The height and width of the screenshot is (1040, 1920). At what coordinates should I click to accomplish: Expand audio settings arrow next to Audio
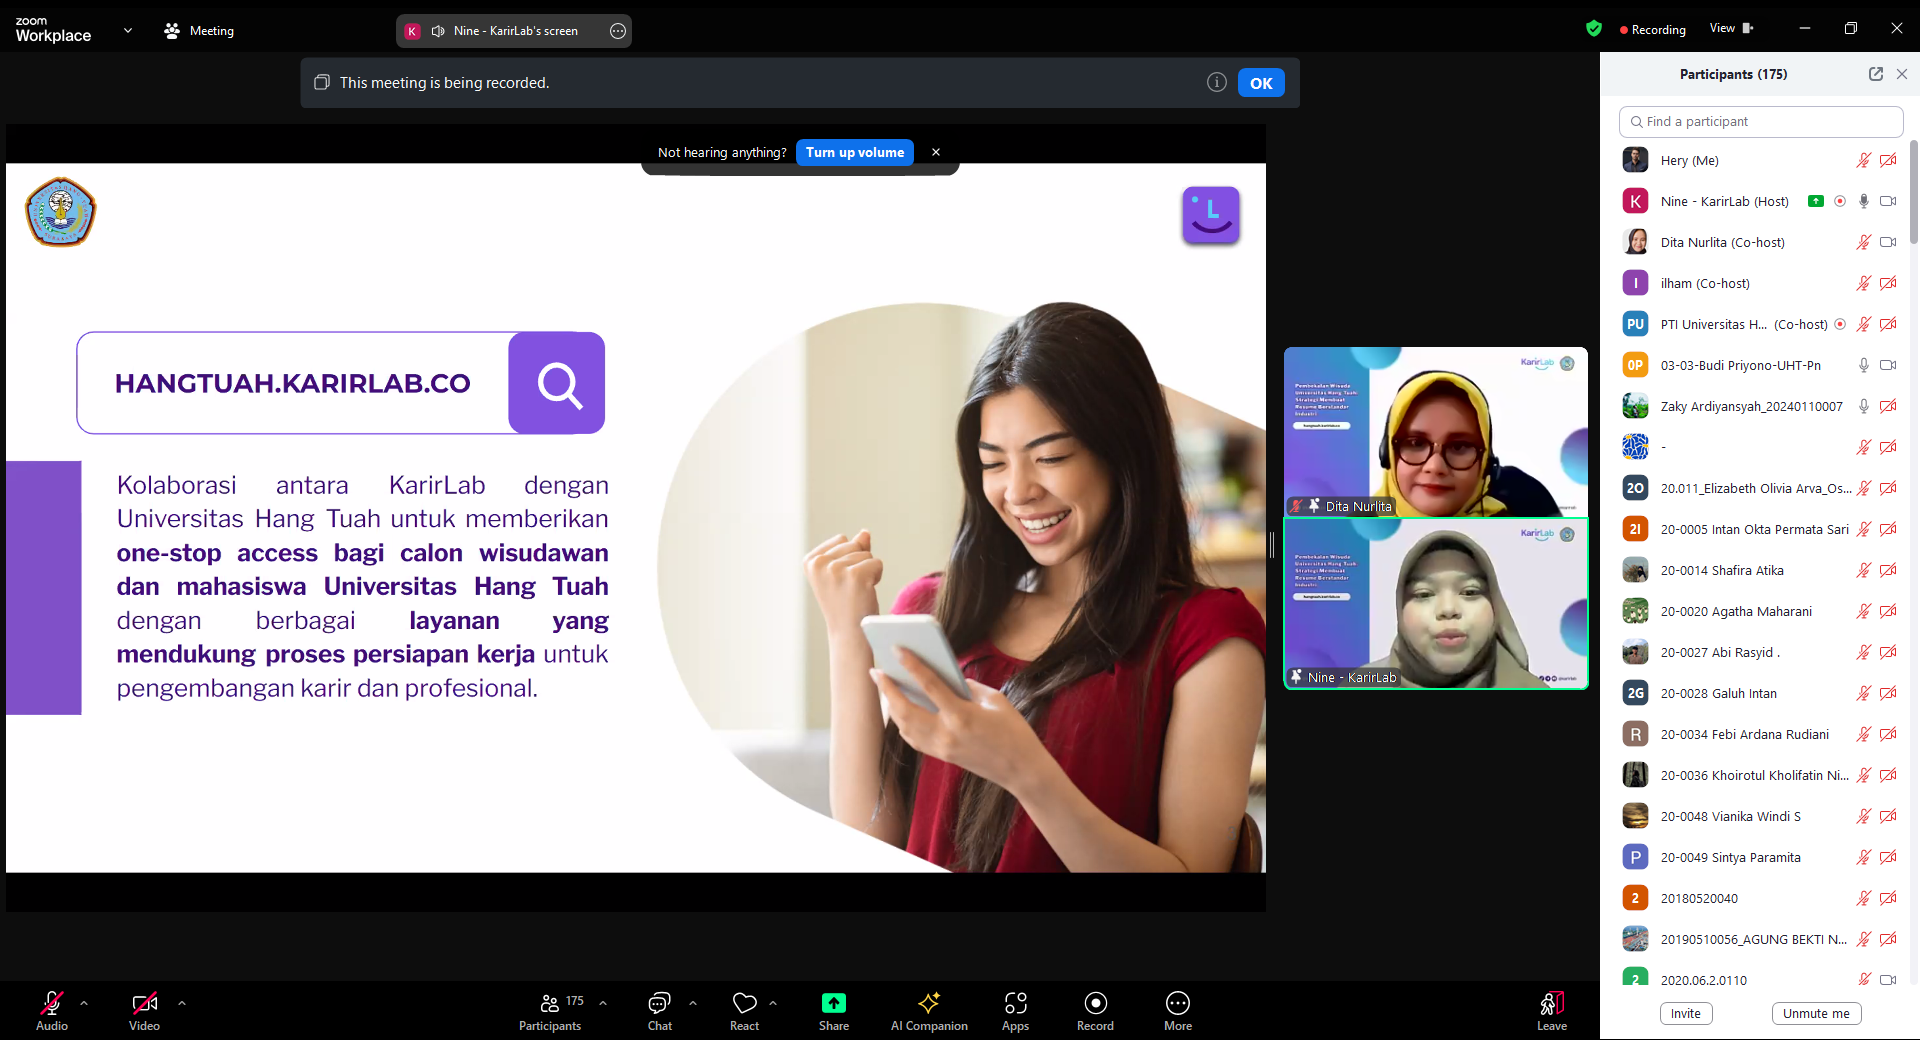84,1002
